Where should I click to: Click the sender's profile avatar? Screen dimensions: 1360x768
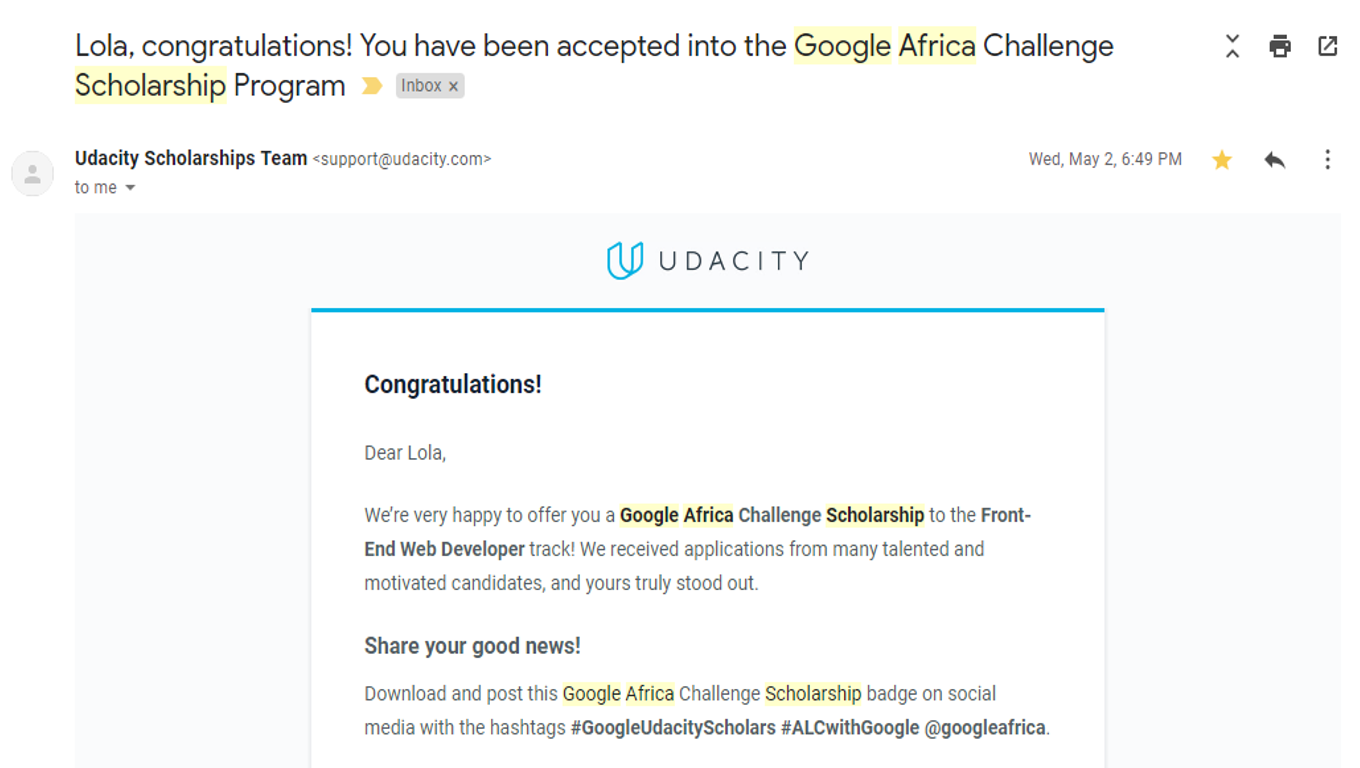32,174
